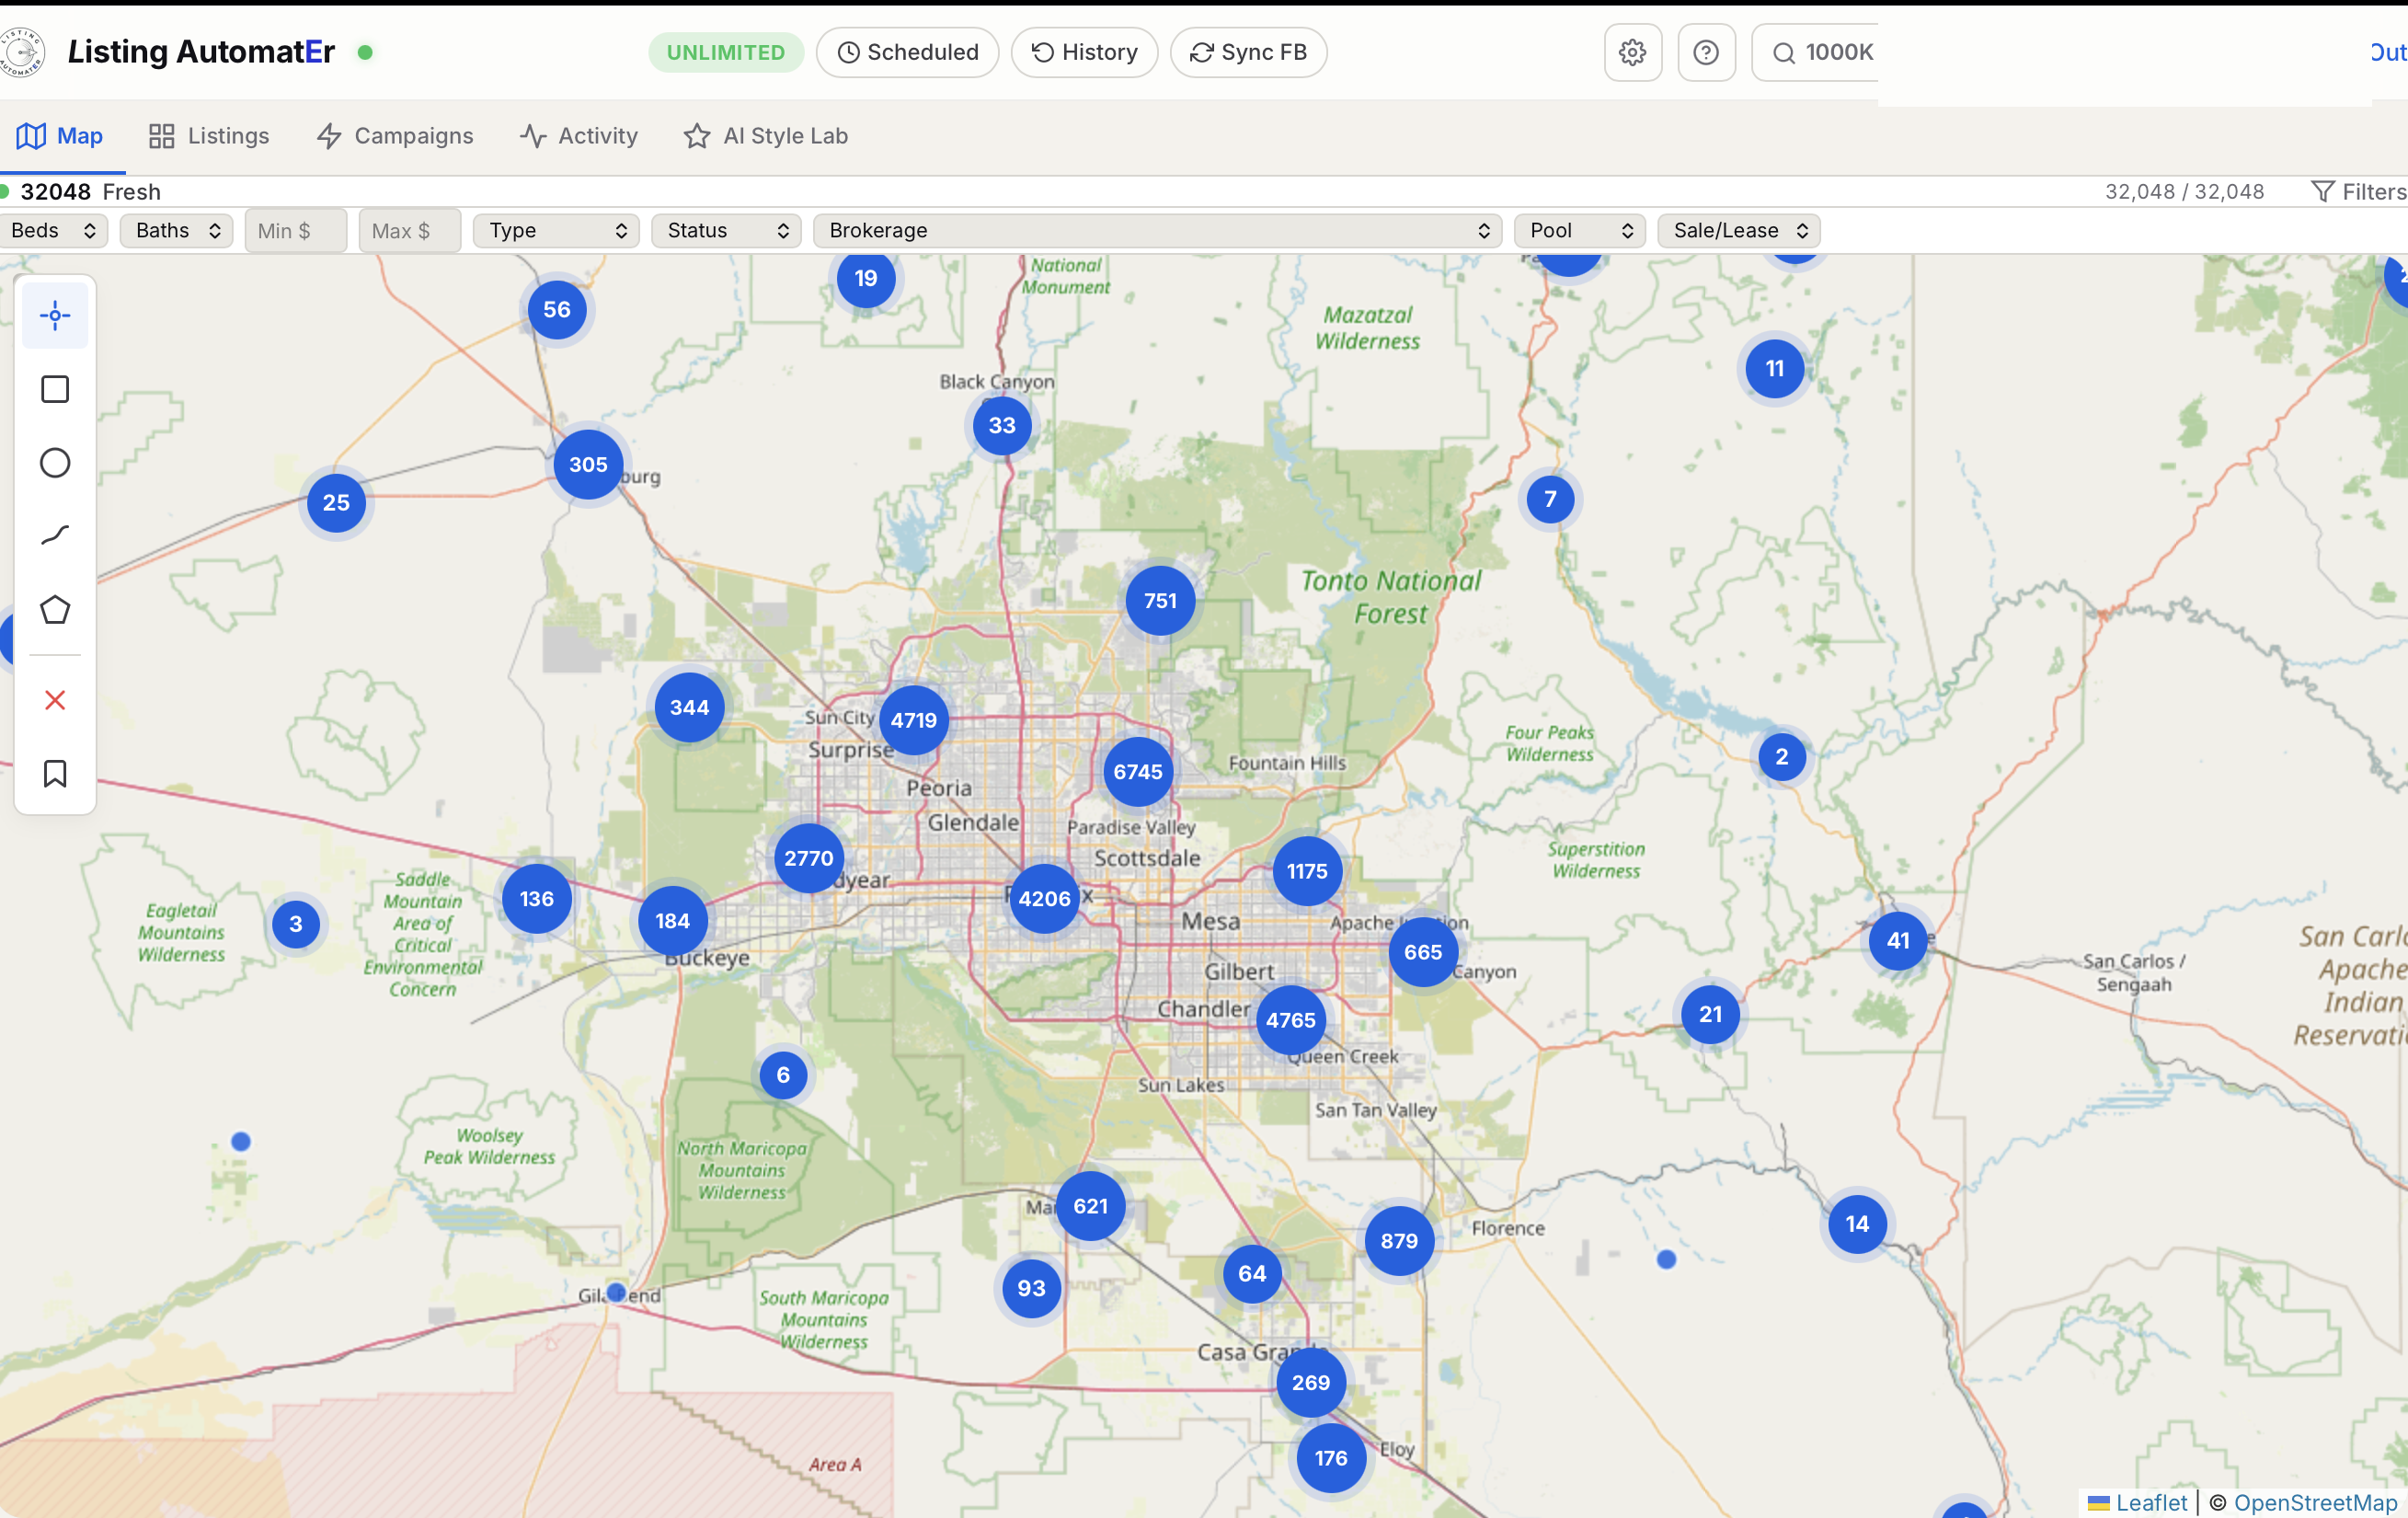Viewport: 2408px width, 1518px height.
Task: Expand the Beds dropdown
Action: [x=53, y=231]
